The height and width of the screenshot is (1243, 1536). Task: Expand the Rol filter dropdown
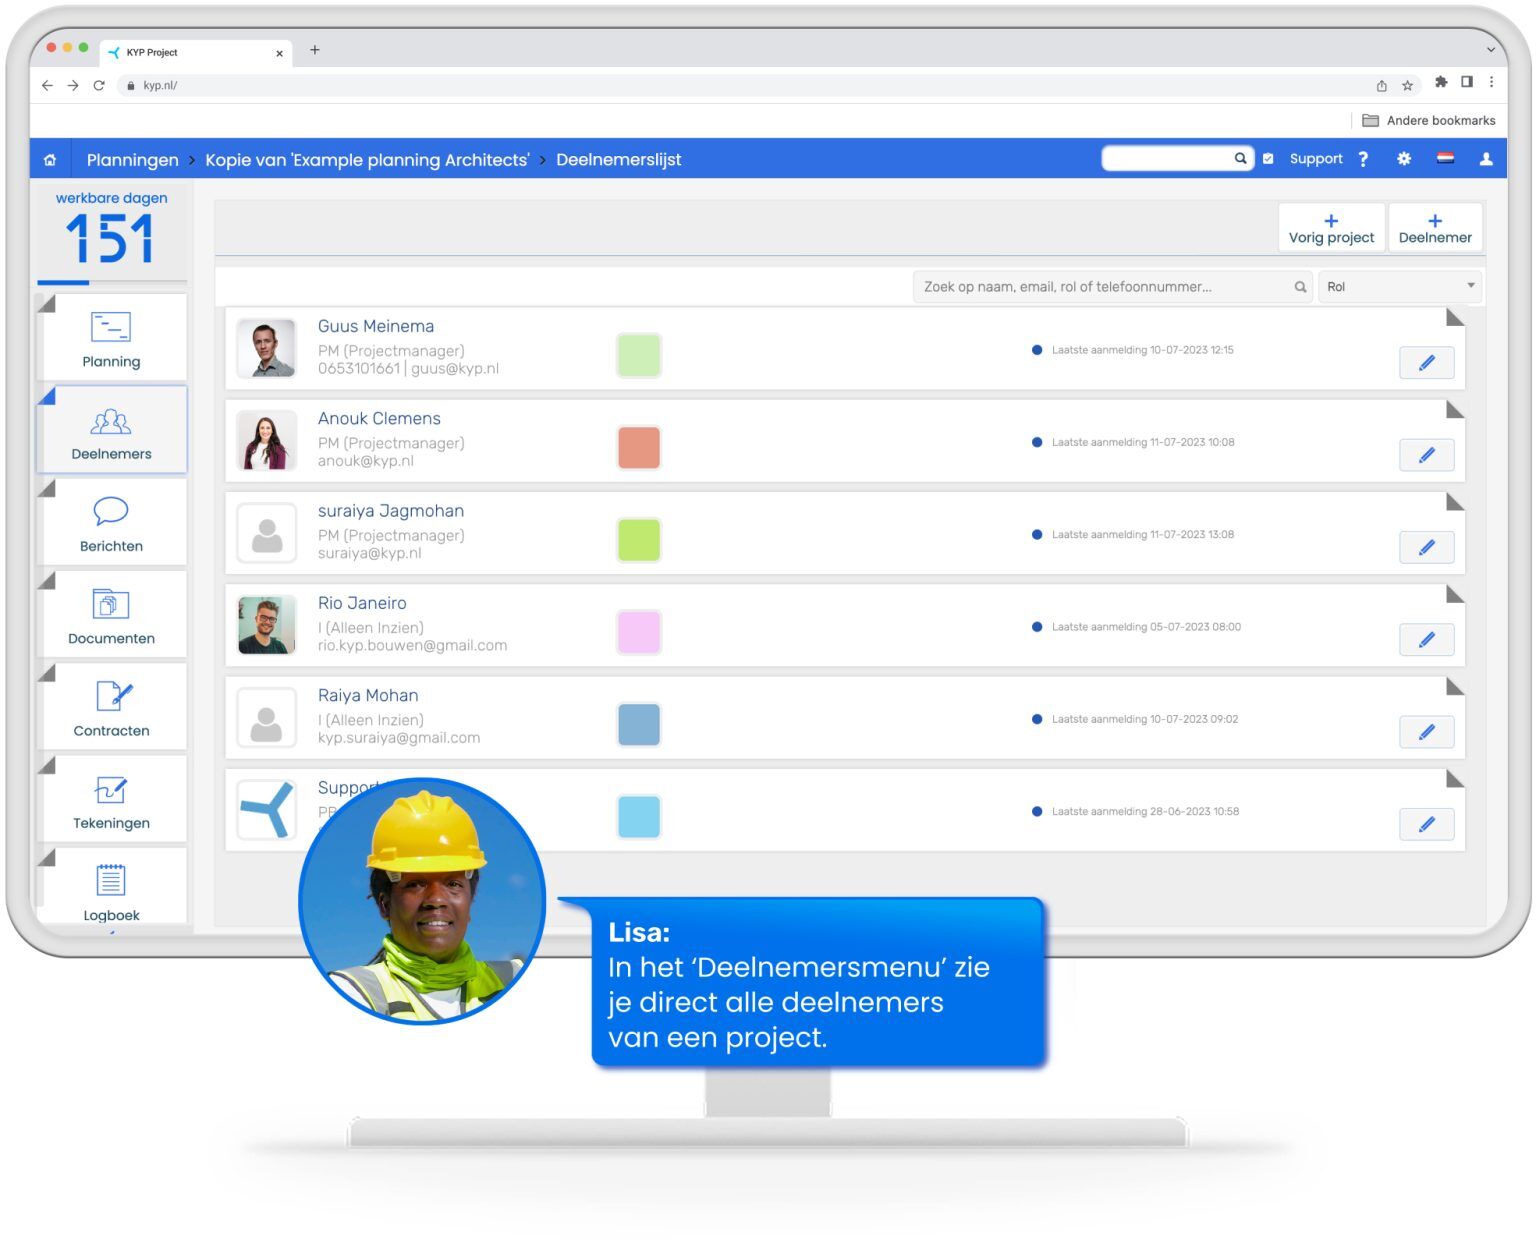[1399, 287]
